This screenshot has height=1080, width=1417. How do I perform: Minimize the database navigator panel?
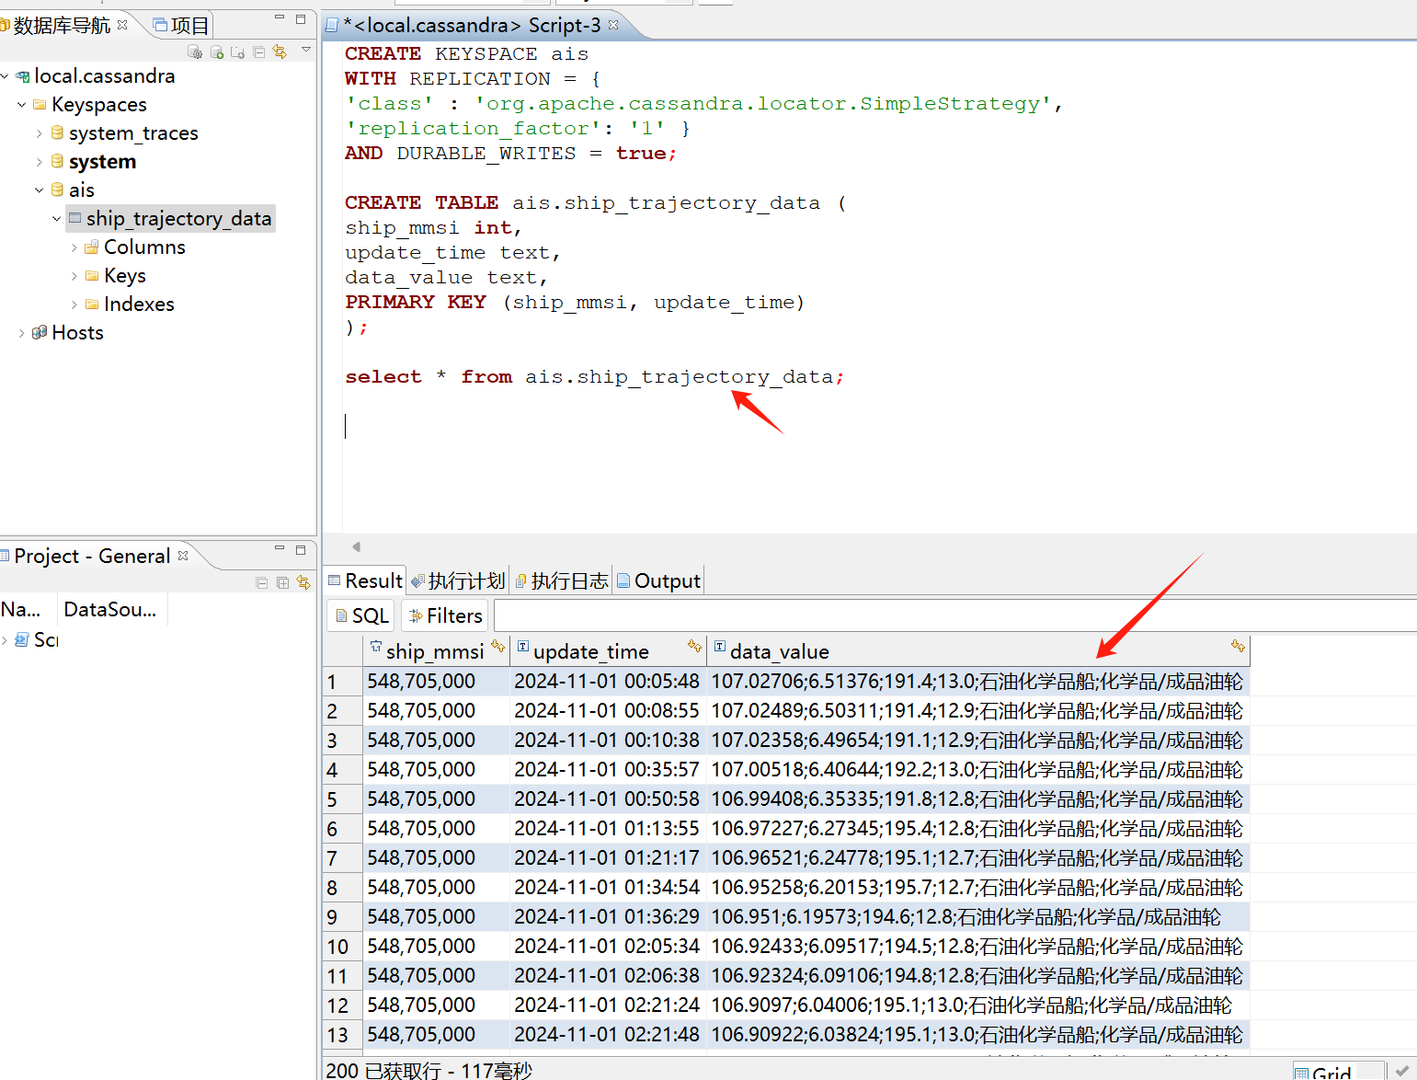click(x=279, y=19)
